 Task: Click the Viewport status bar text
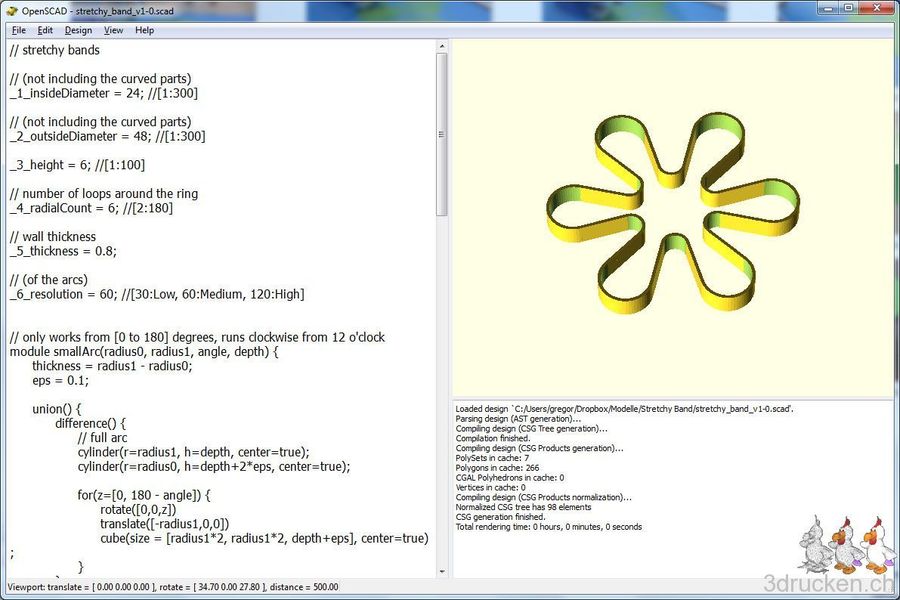(172, 587)
